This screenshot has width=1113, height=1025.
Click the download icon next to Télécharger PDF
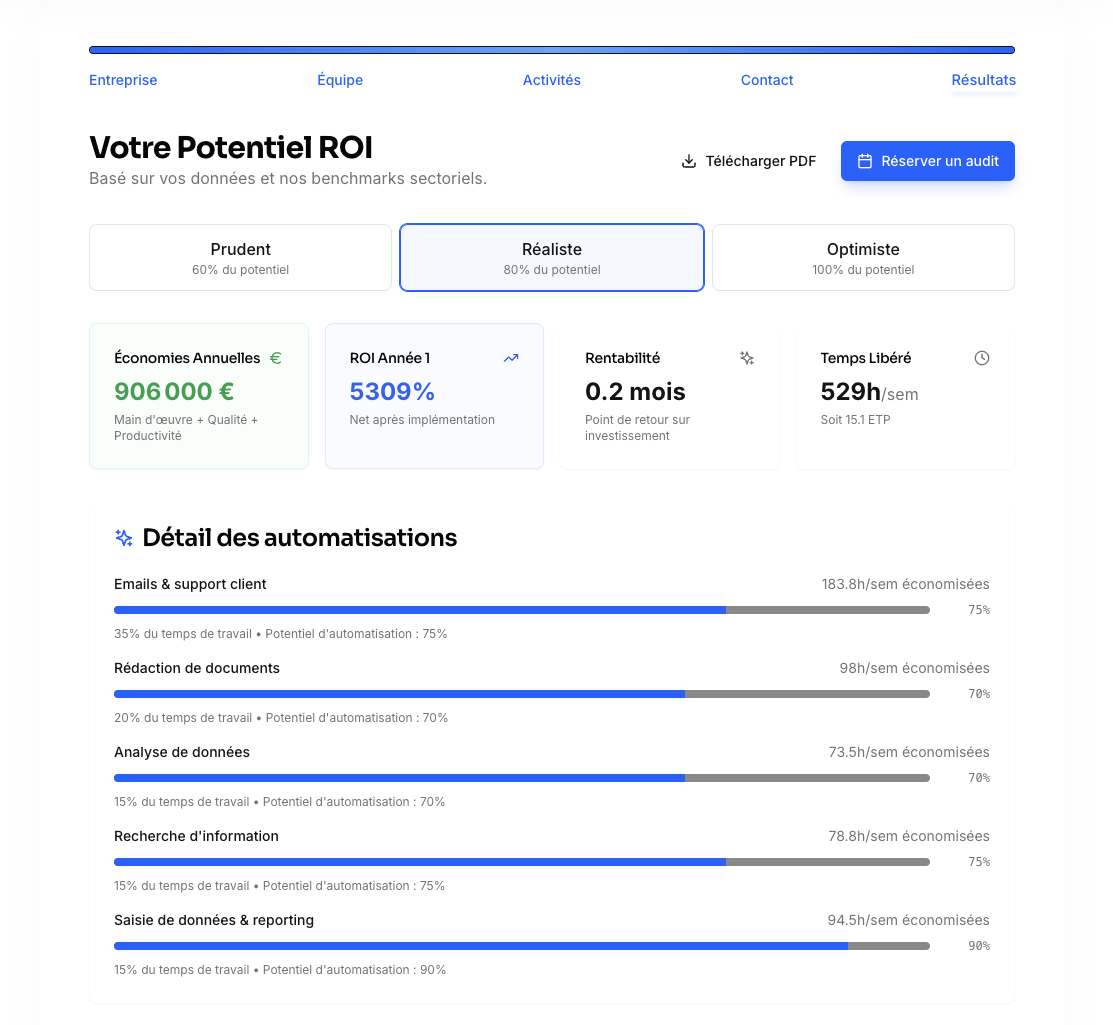click(688, 160)
